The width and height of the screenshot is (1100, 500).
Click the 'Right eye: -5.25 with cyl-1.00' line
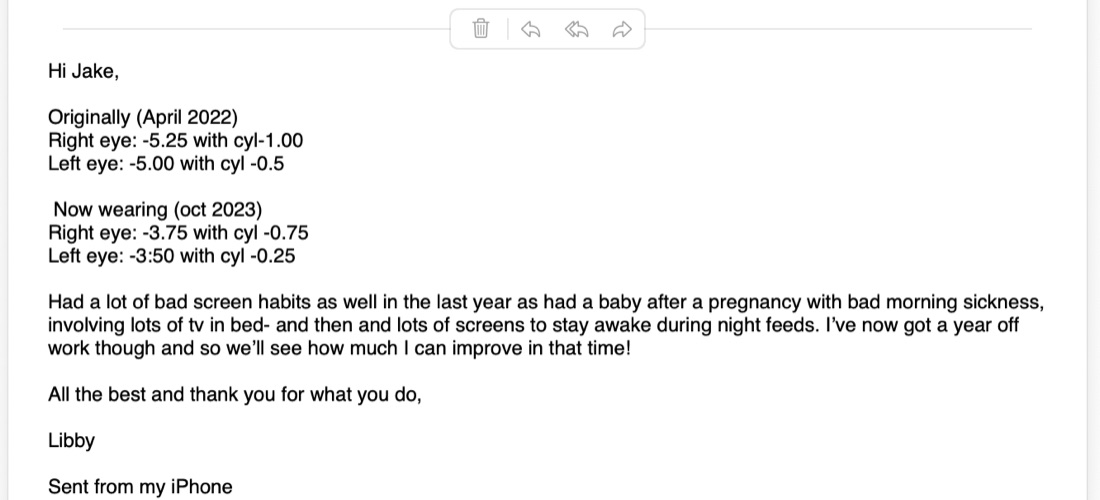pyautogui.click(x=175, y=140)
